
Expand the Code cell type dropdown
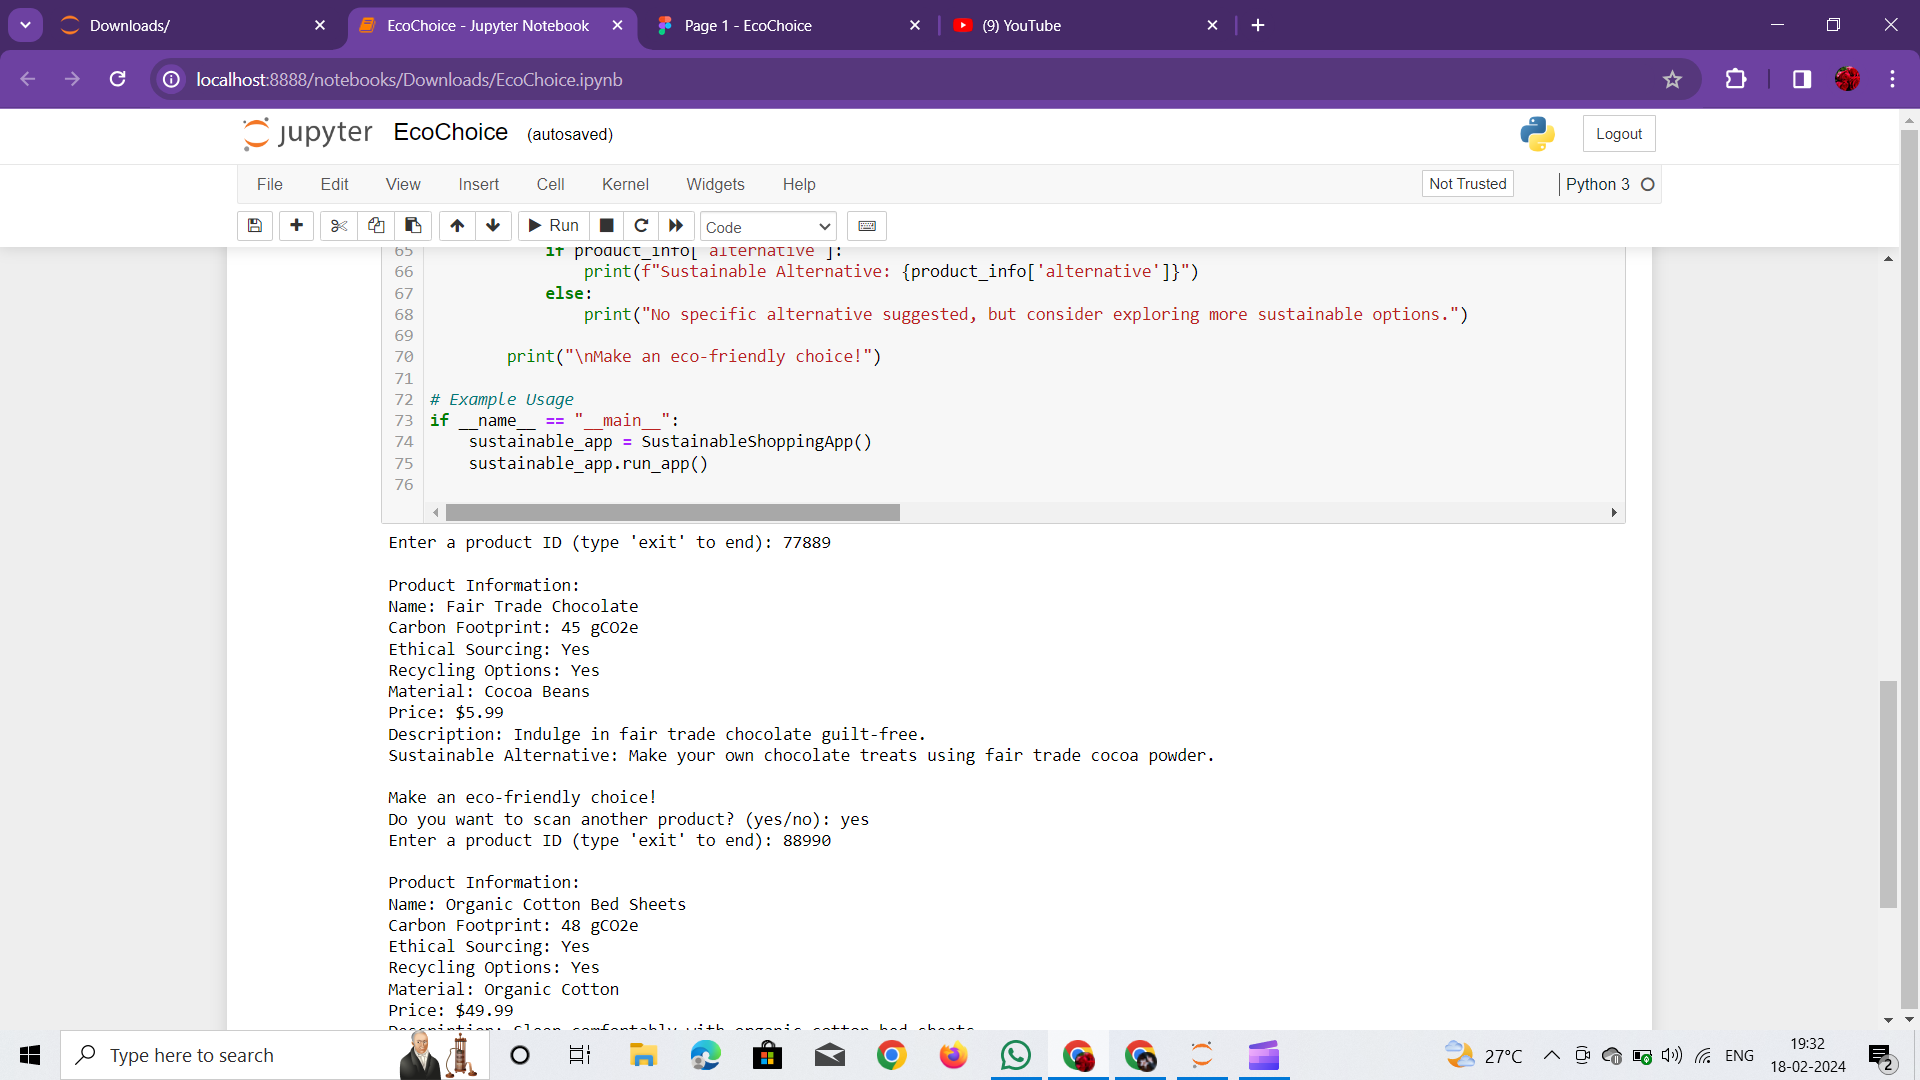768,227
